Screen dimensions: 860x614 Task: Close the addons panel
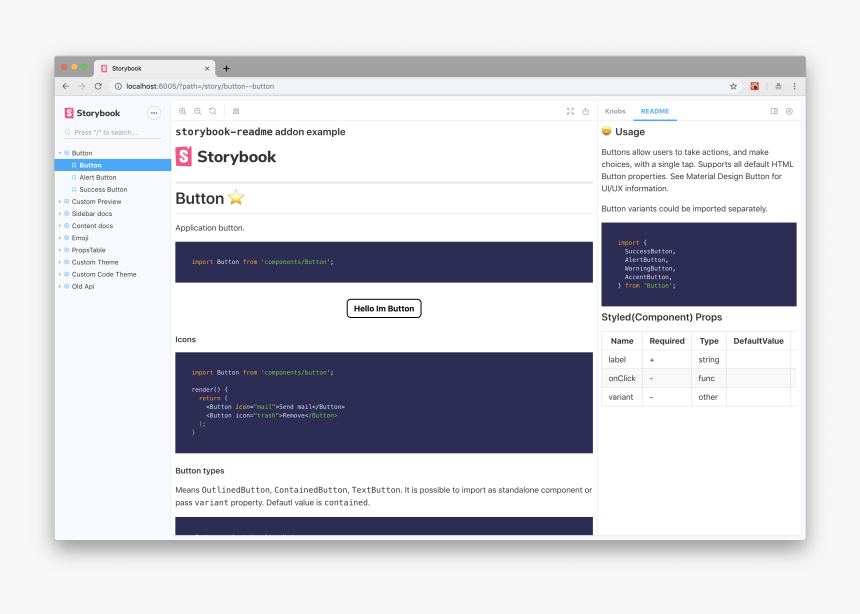coord(789,111)
